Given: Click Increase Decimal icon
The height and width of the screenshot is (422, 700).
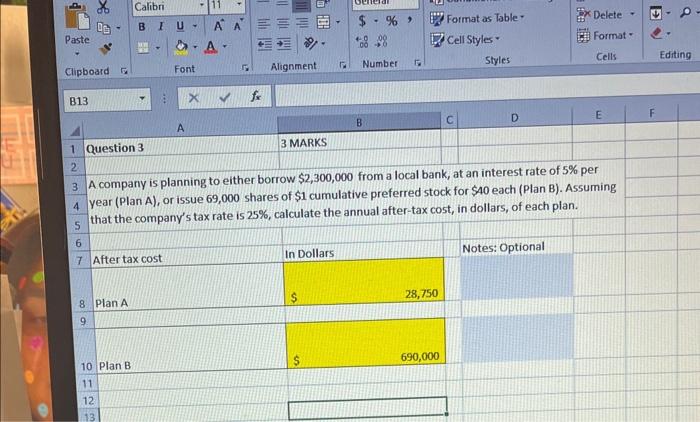Looking at the screenshot, I should pos(362,42).
